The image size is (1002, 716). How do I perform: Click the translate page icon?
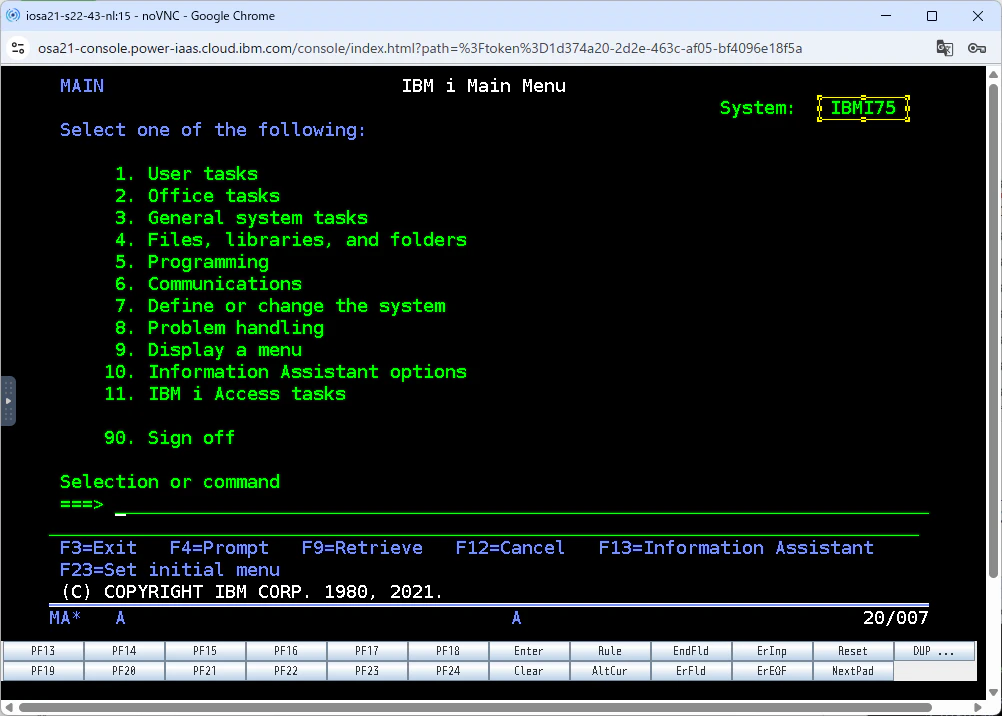pos(944,49)
